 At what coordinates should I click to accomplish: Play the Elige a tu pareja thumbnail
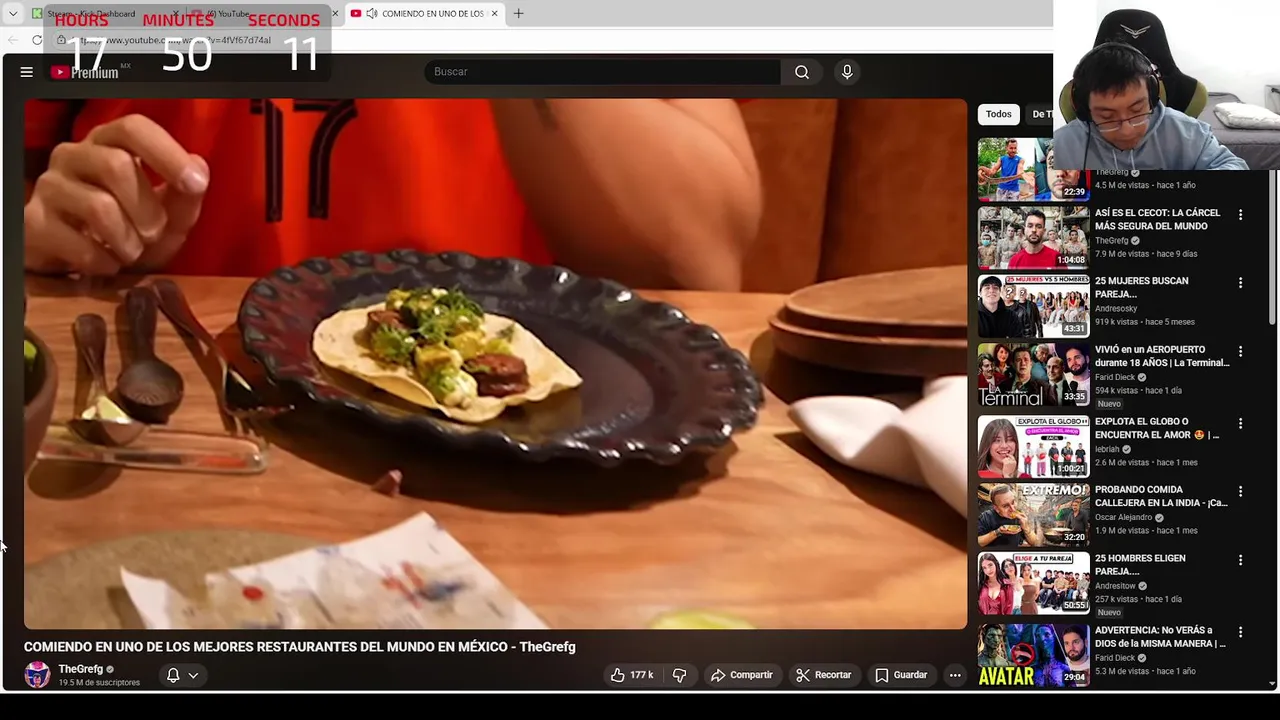click(x=1033, y=582)
